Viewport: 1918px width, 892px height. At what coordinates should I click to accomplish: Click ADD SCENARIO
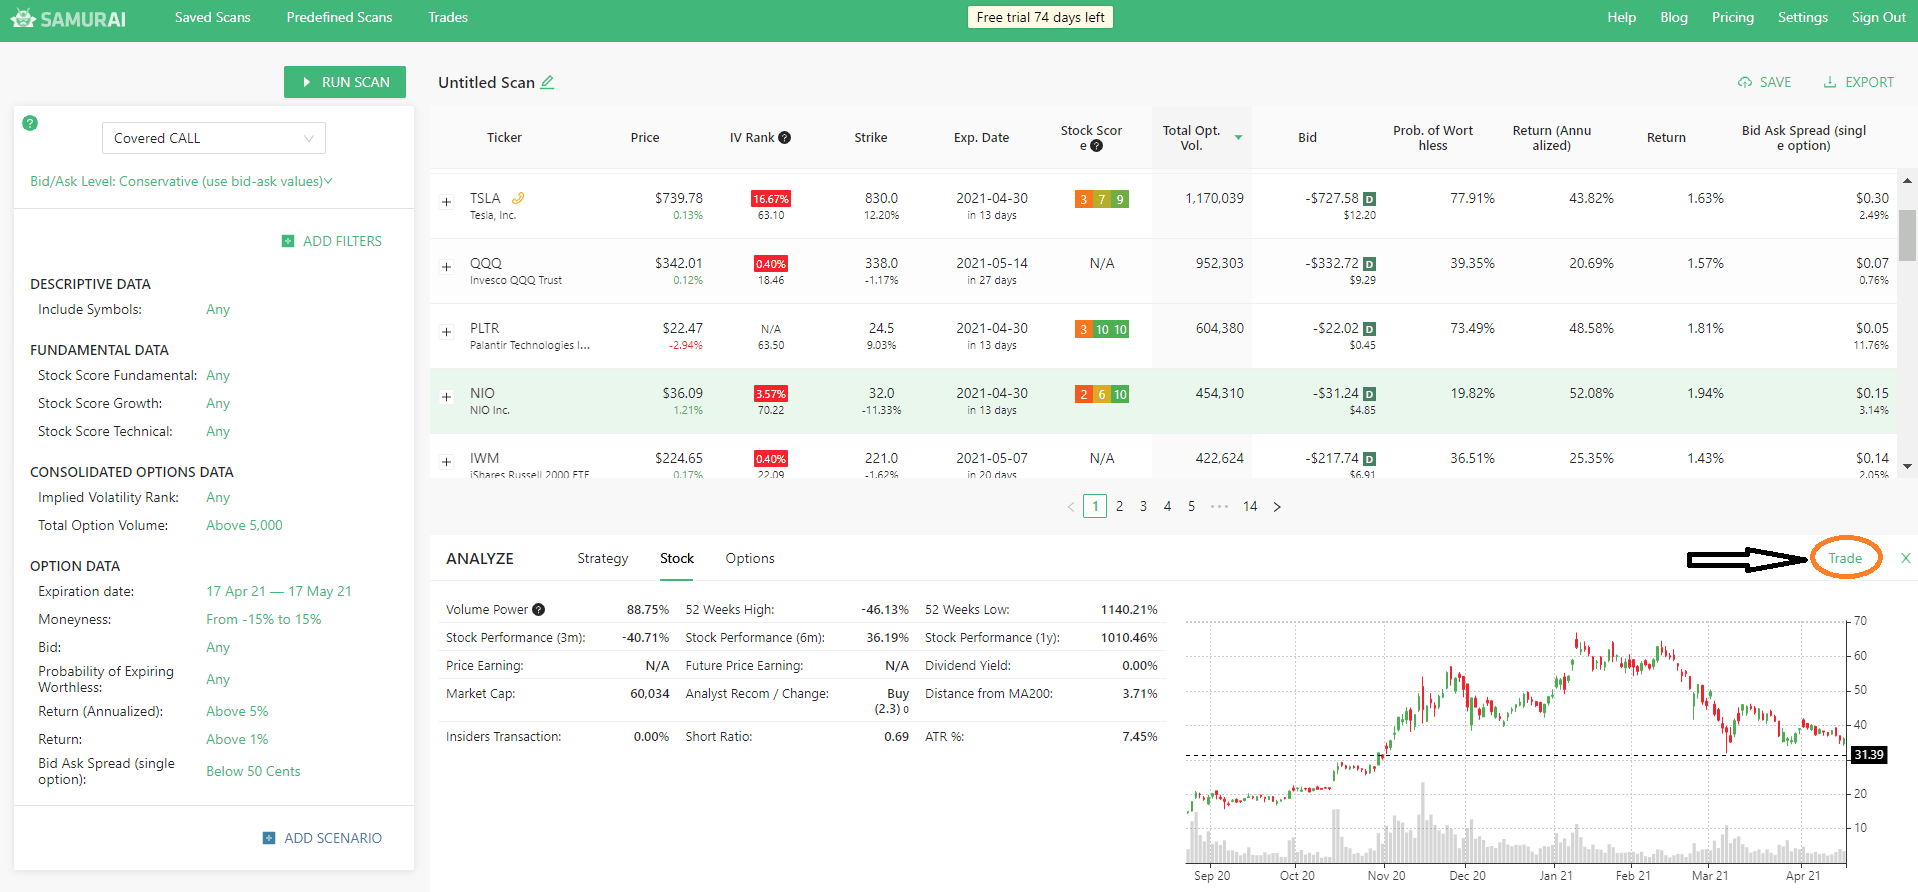coord(322,838)
